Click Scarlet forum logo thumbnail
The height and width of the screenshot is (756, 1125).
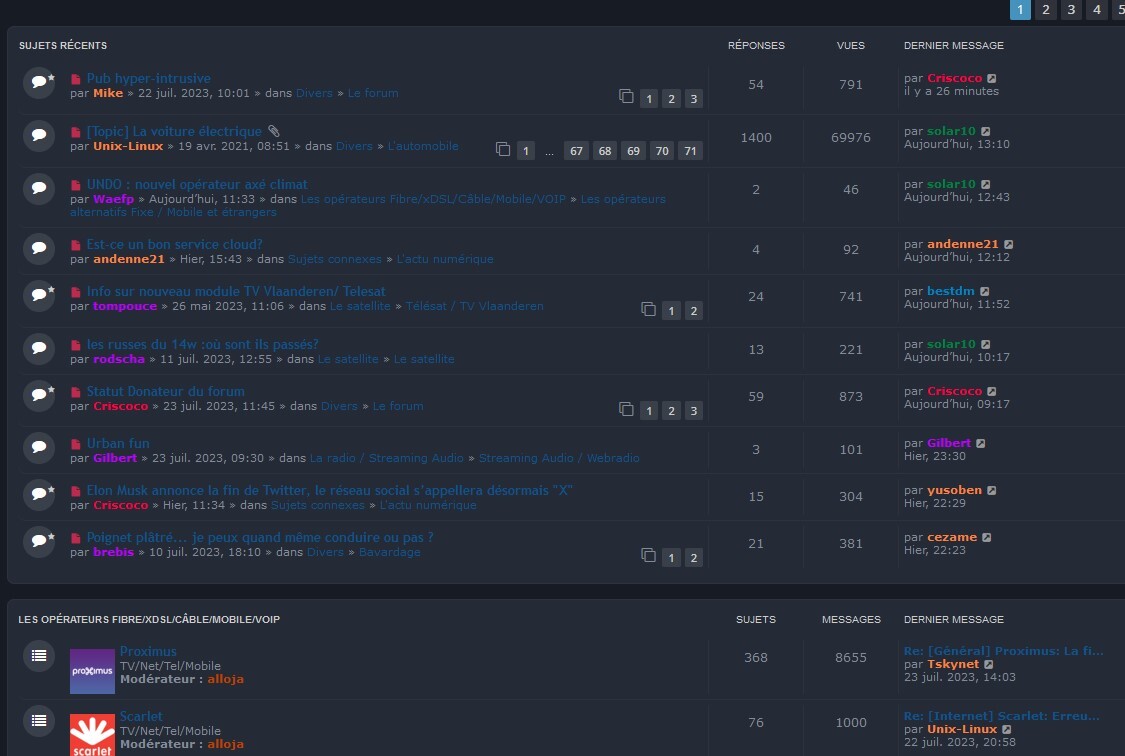tap(92, 735)
